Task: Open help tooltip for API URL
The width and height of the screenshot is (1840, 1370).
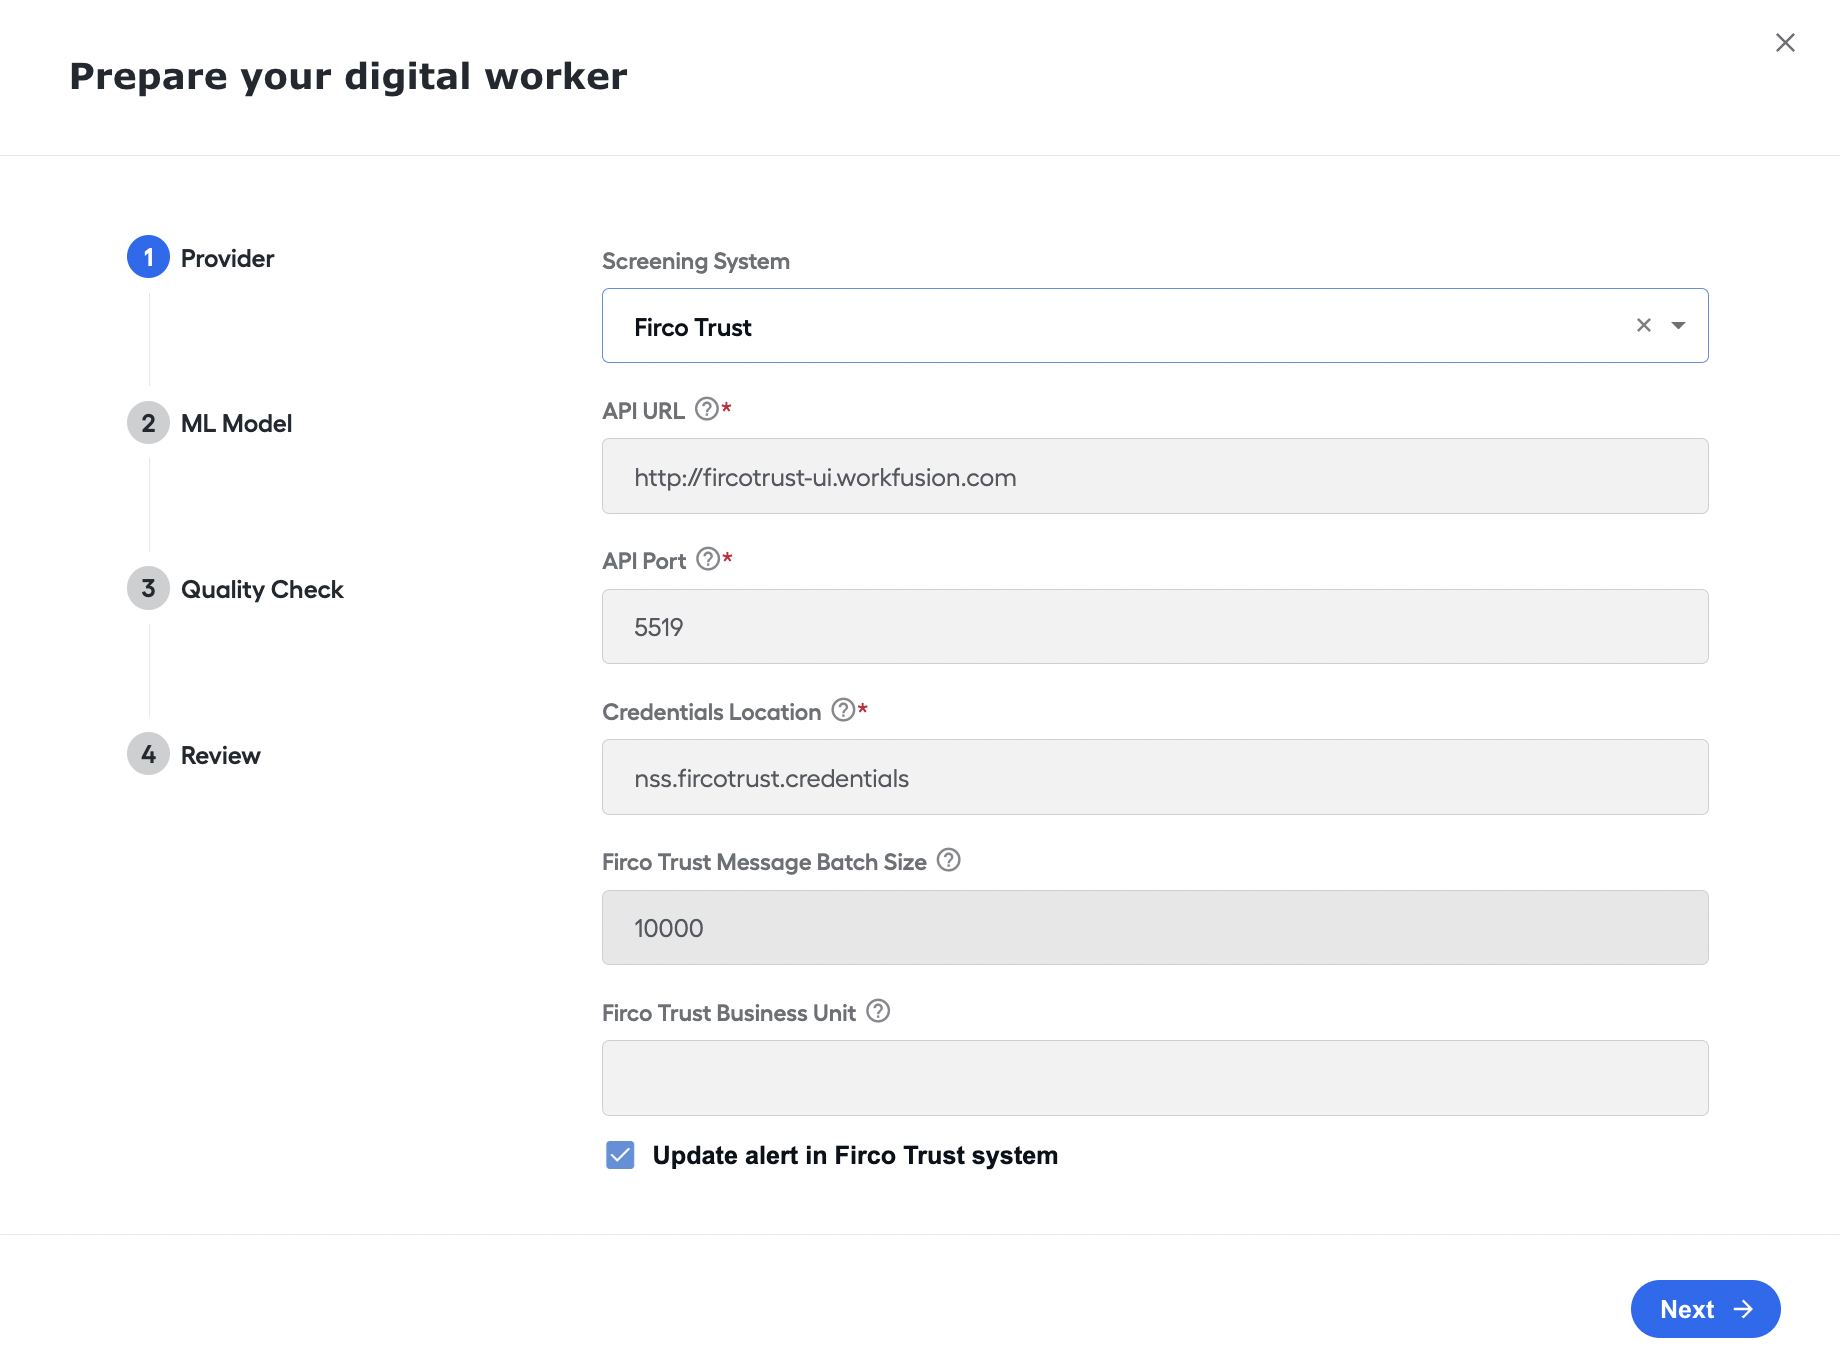Action: click(707, 409)
